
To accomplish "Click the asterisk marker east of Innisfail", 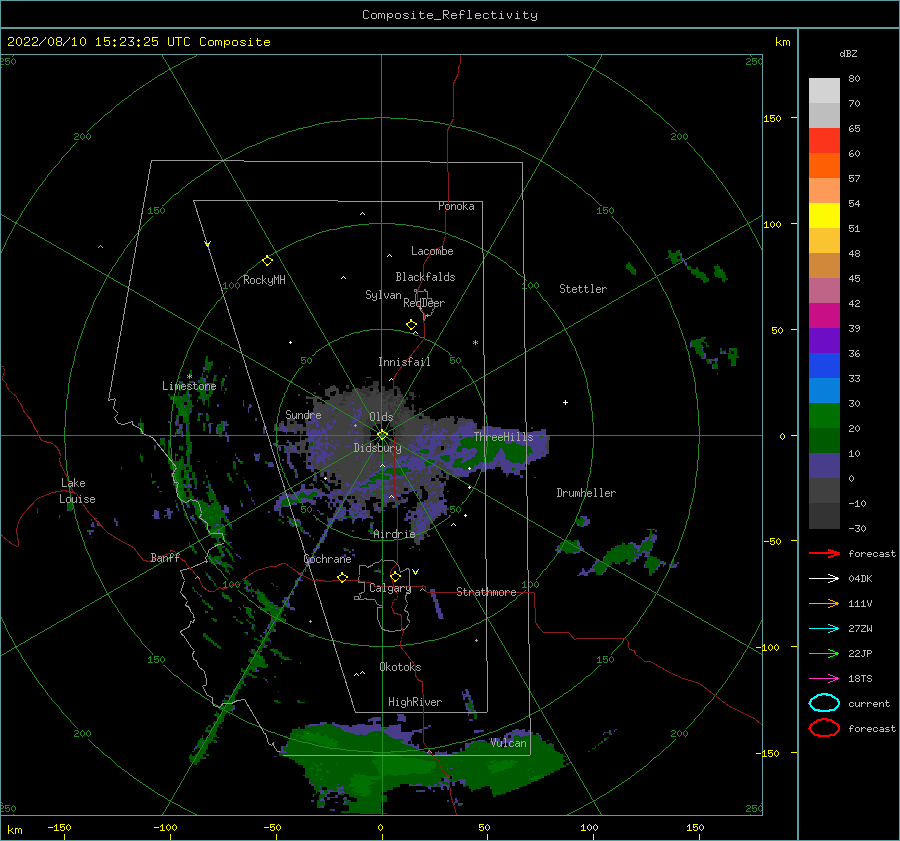I will [475, 343].
